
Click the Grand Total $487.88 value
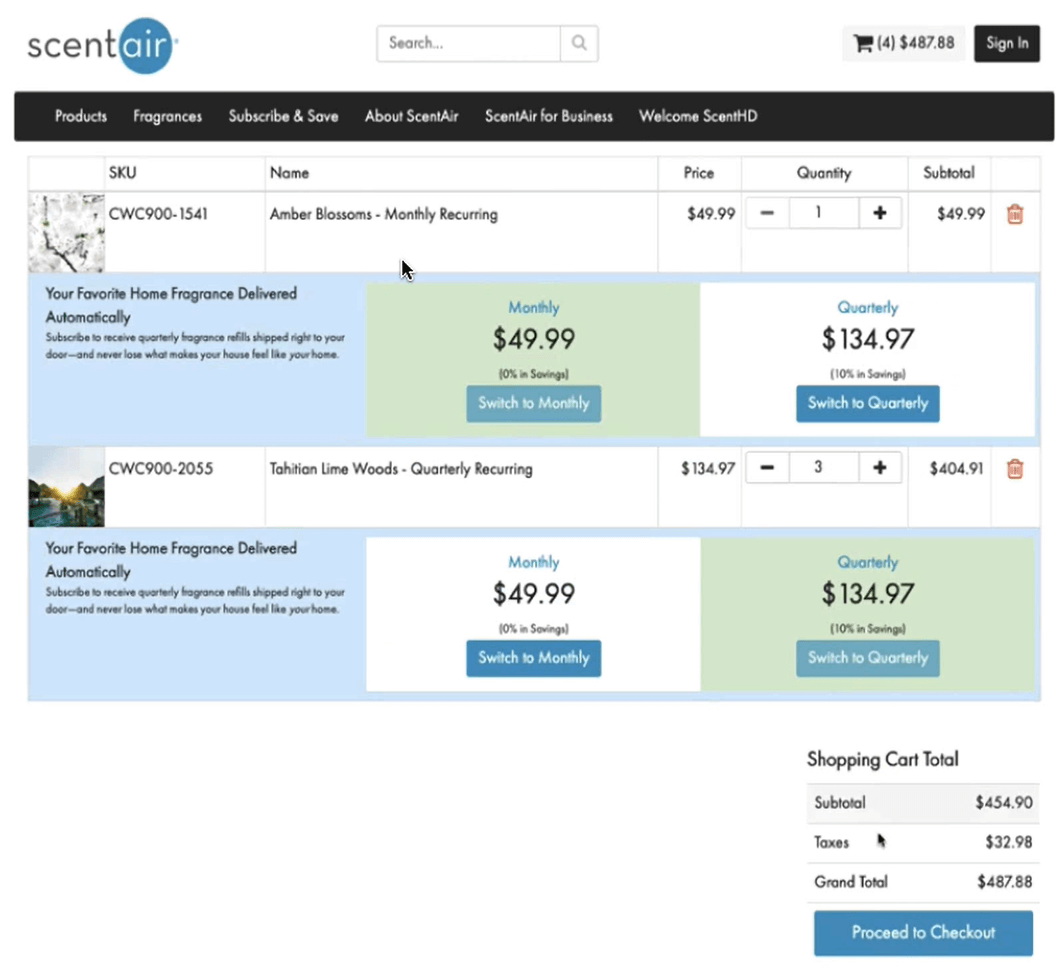(1004, 882)
